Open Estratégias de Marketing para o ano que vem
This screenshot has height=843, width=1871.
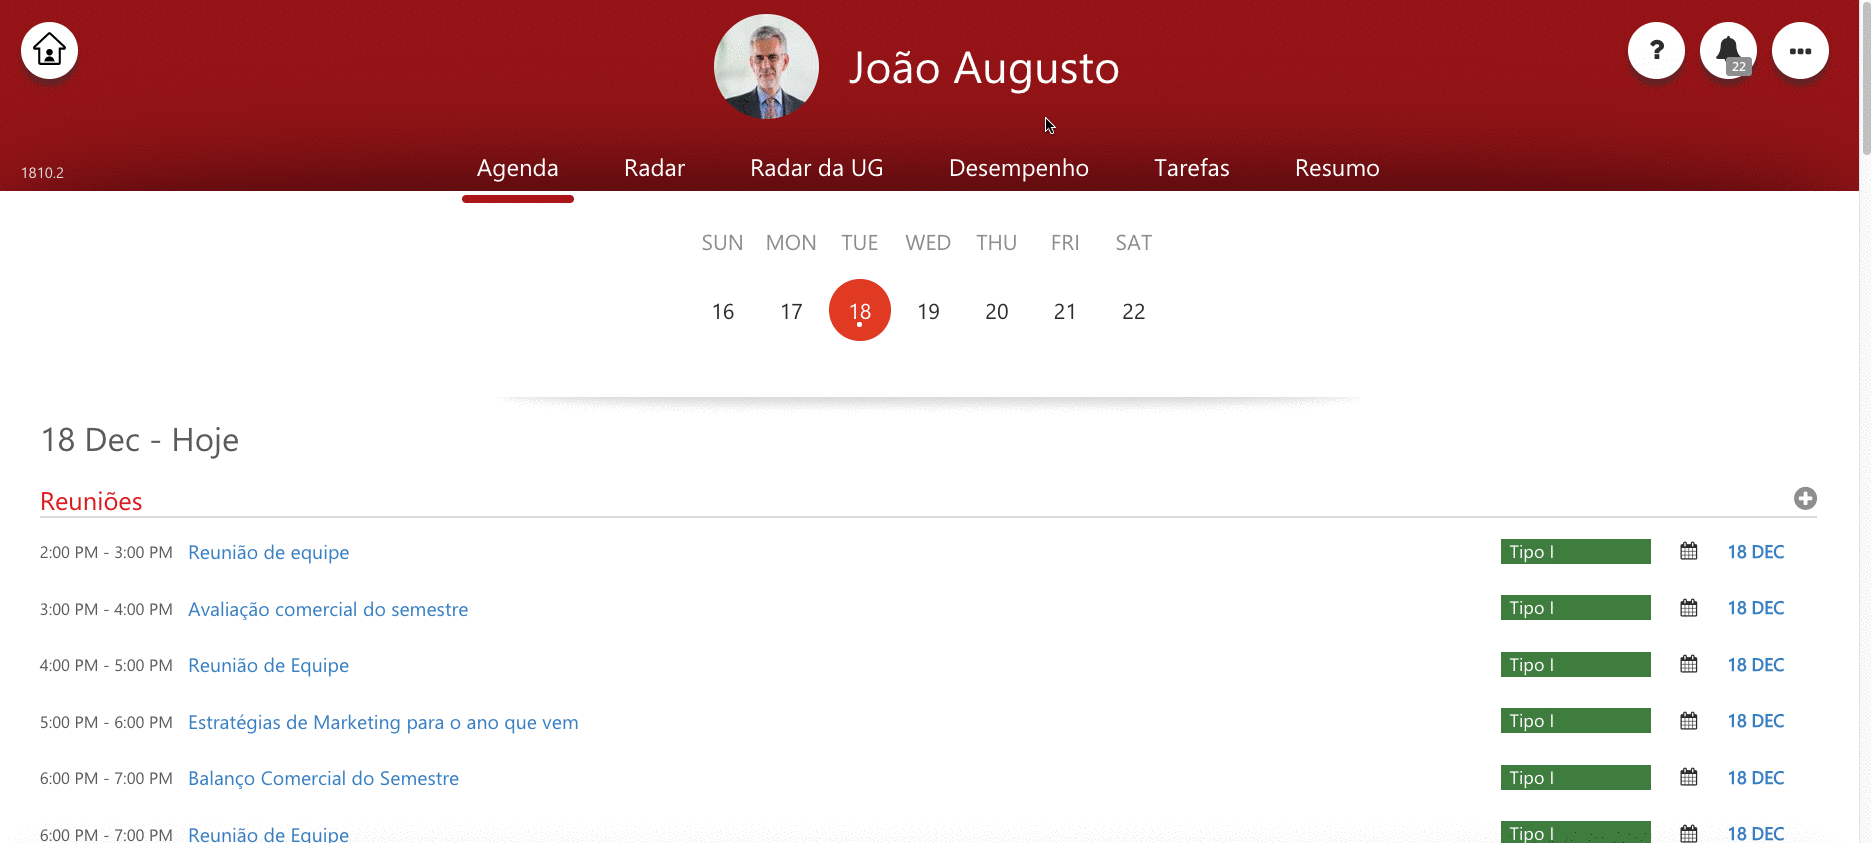click(x=383, y=722)
